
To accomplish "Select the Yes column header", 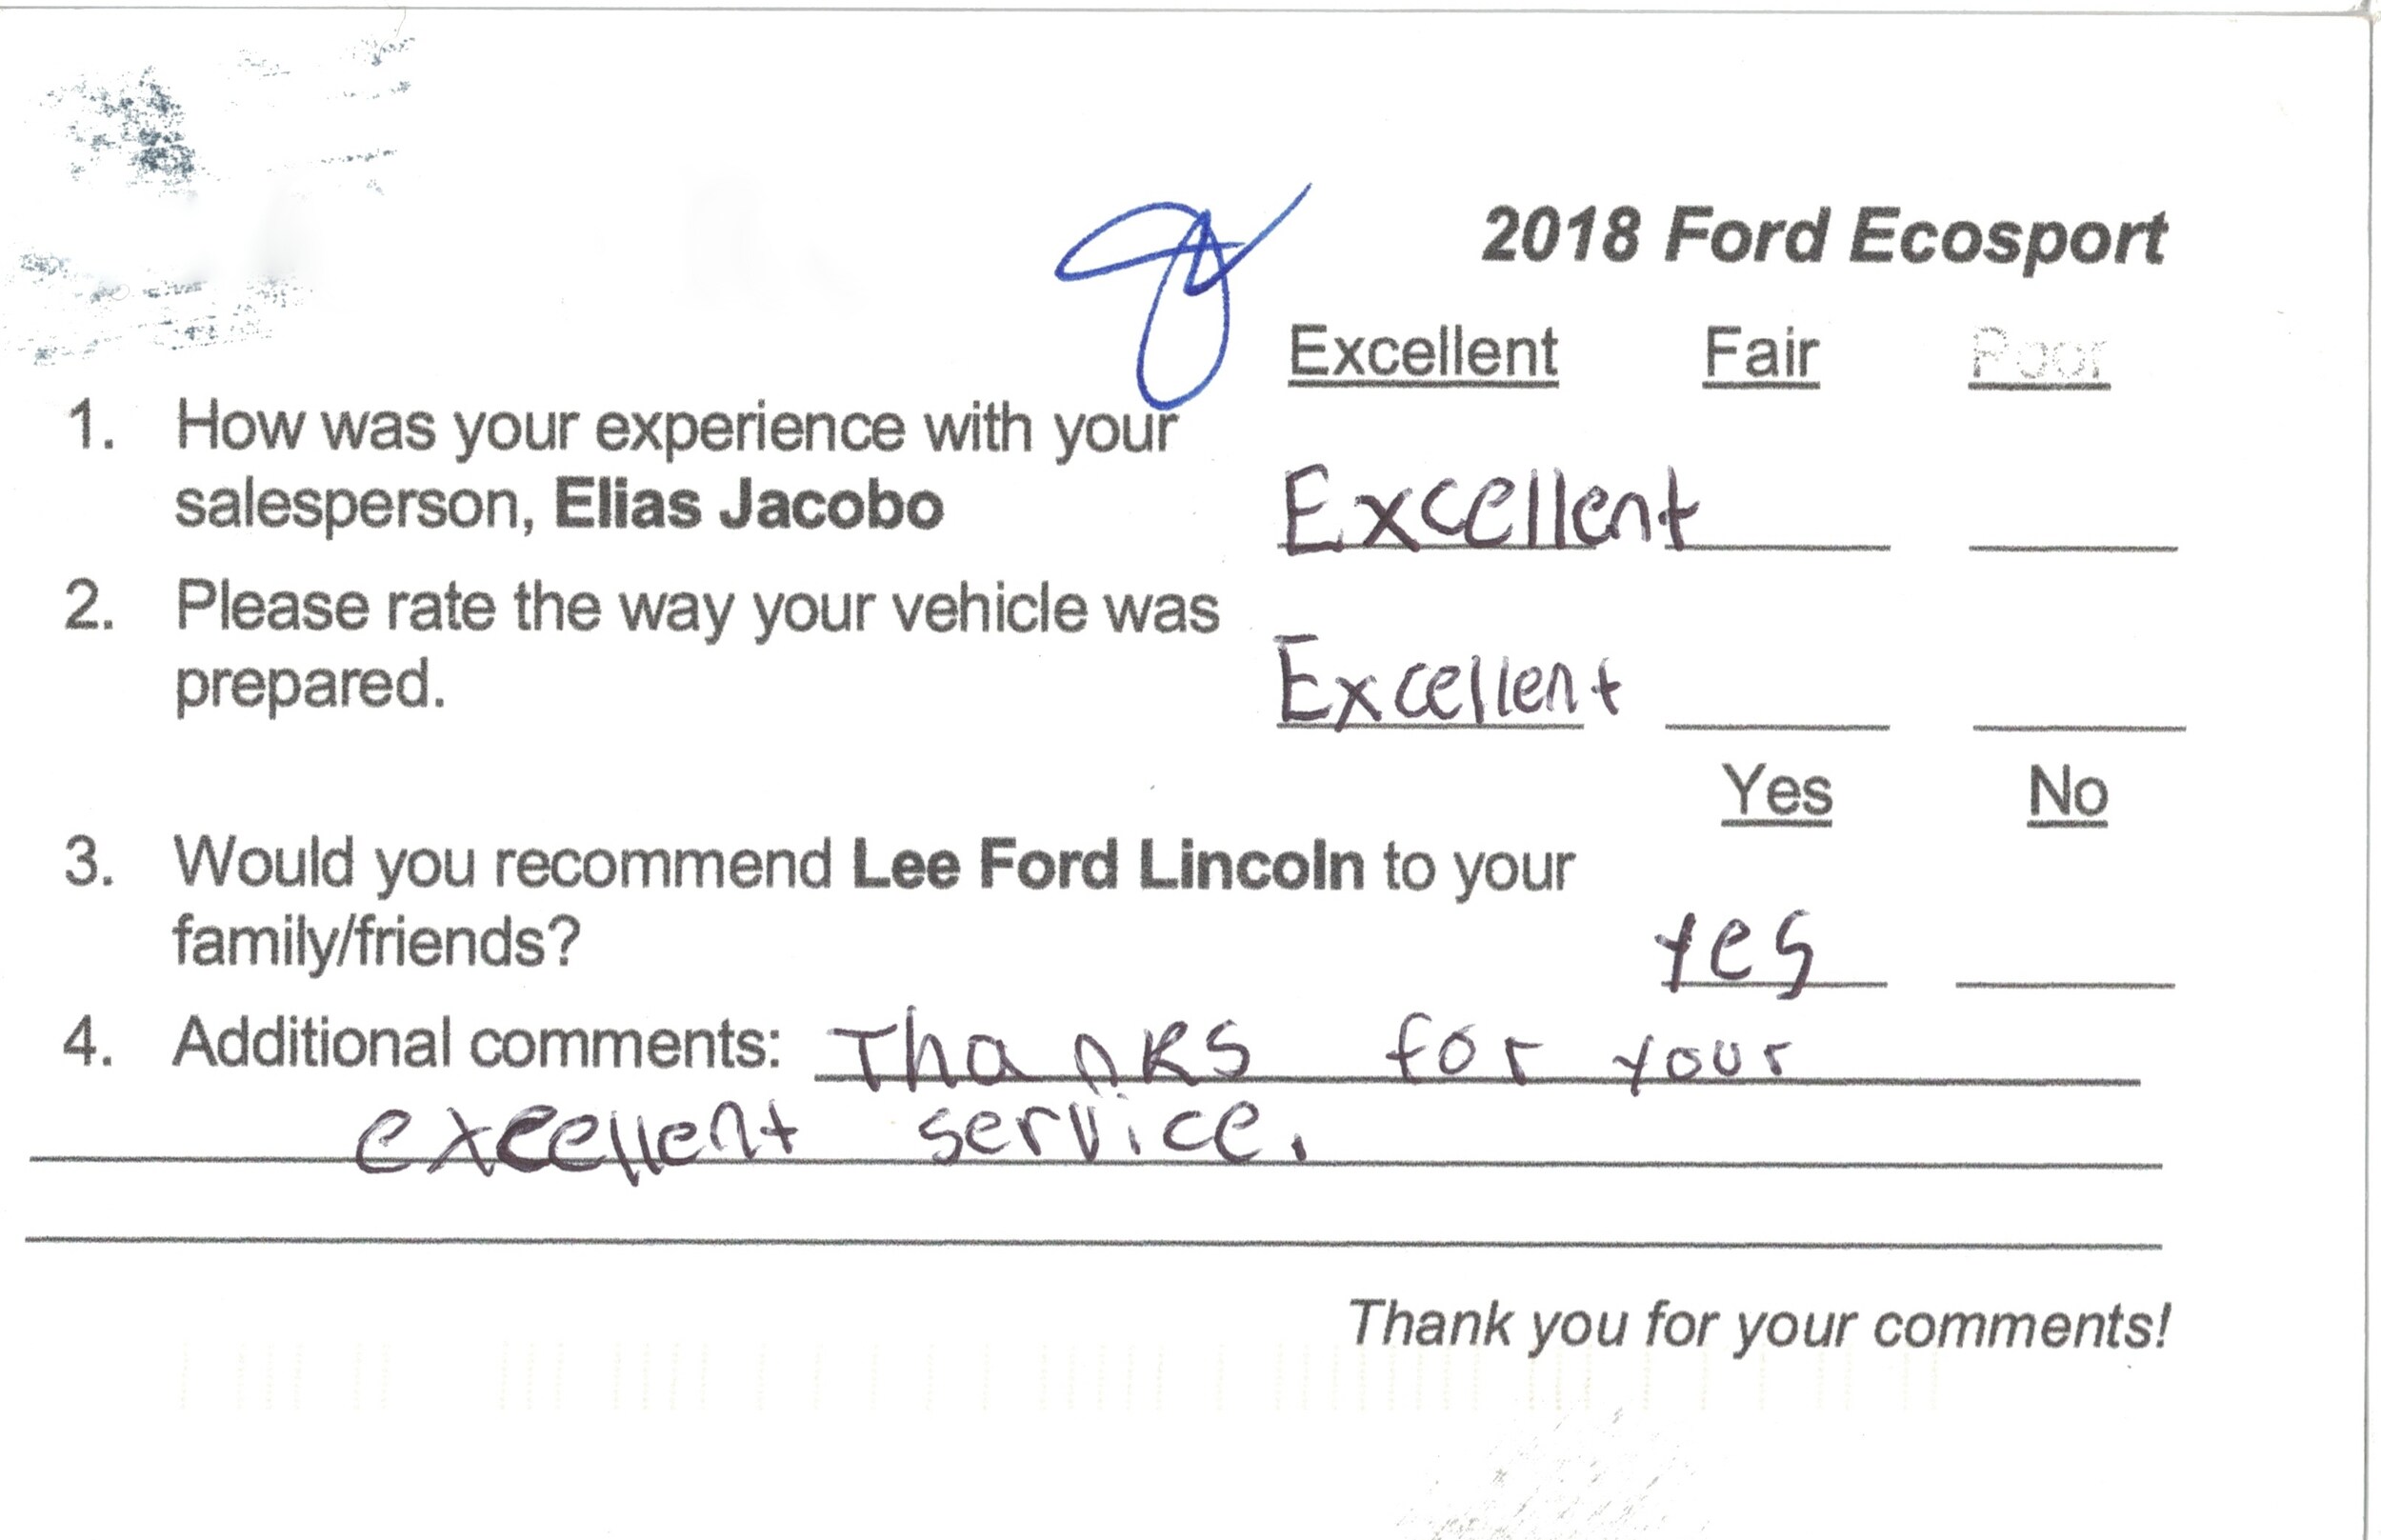I will click(1776, 794).
